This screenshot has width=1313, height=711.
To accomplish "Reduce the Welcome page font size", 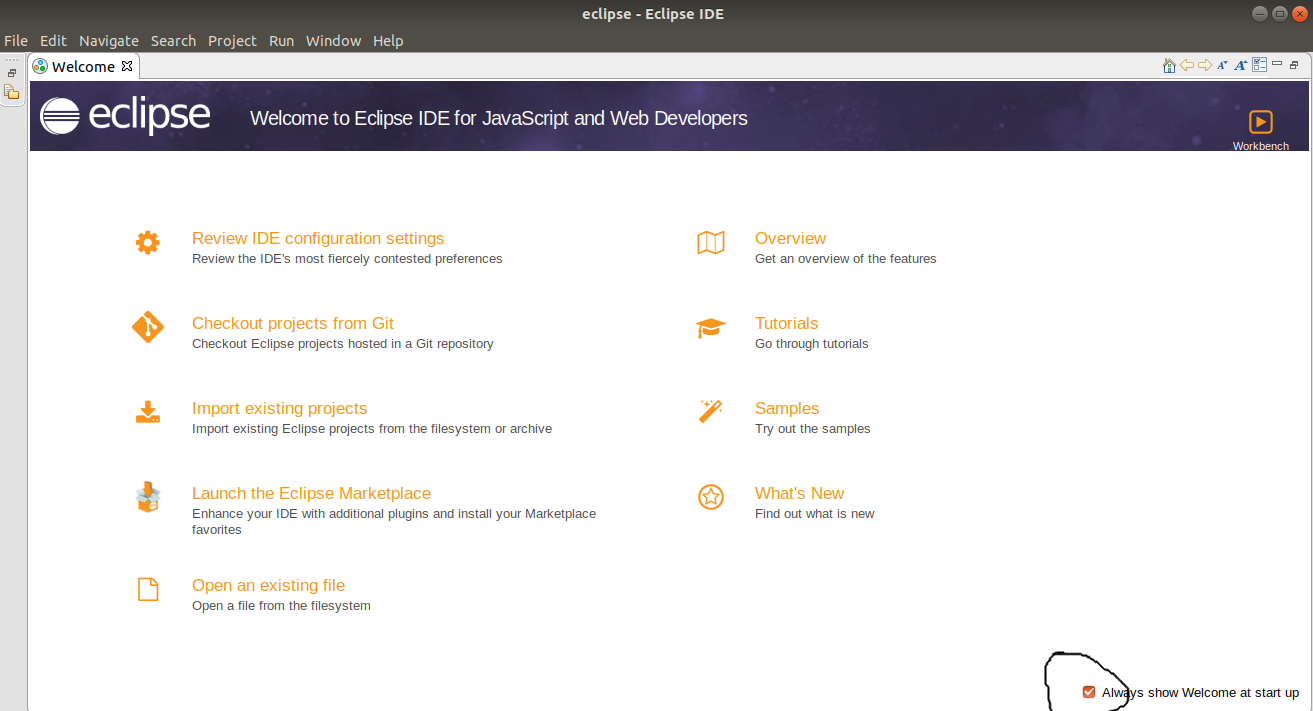I will click(x=1222, y=66).
